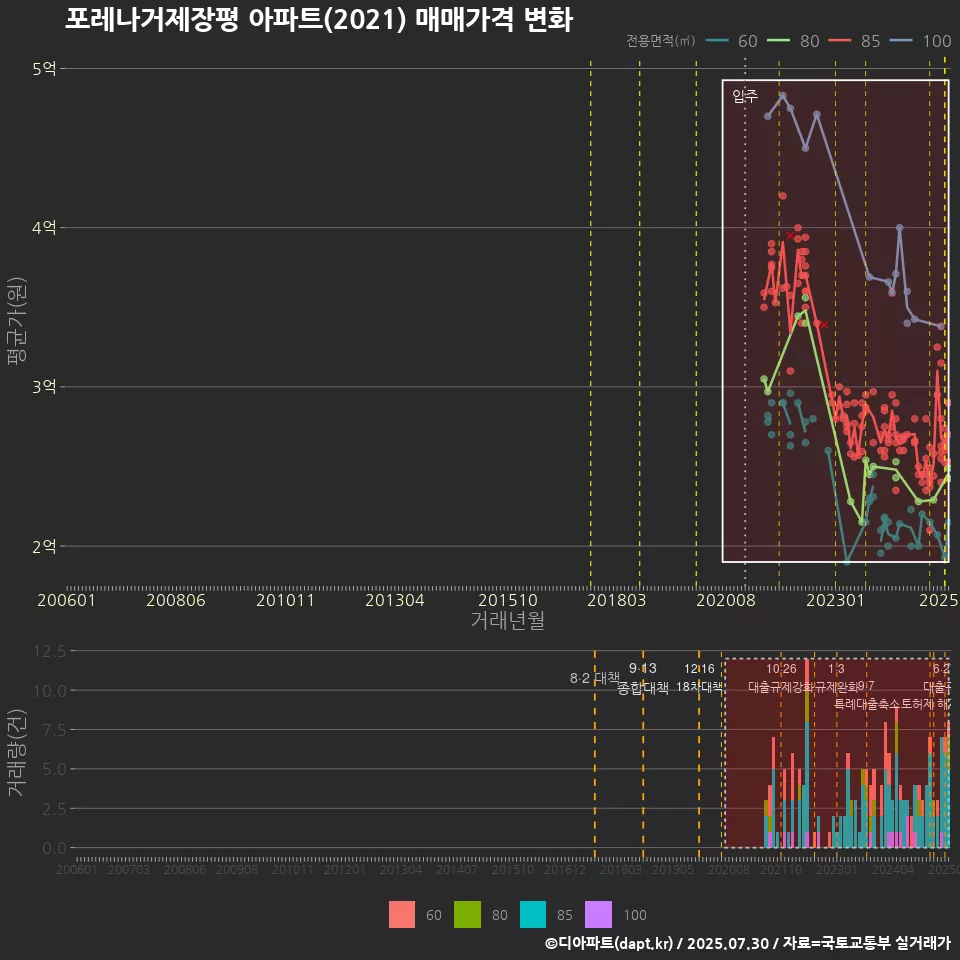The image size is (960, 960).
Task: Click the 5억 price axis label
Action: tap(44, 69)
